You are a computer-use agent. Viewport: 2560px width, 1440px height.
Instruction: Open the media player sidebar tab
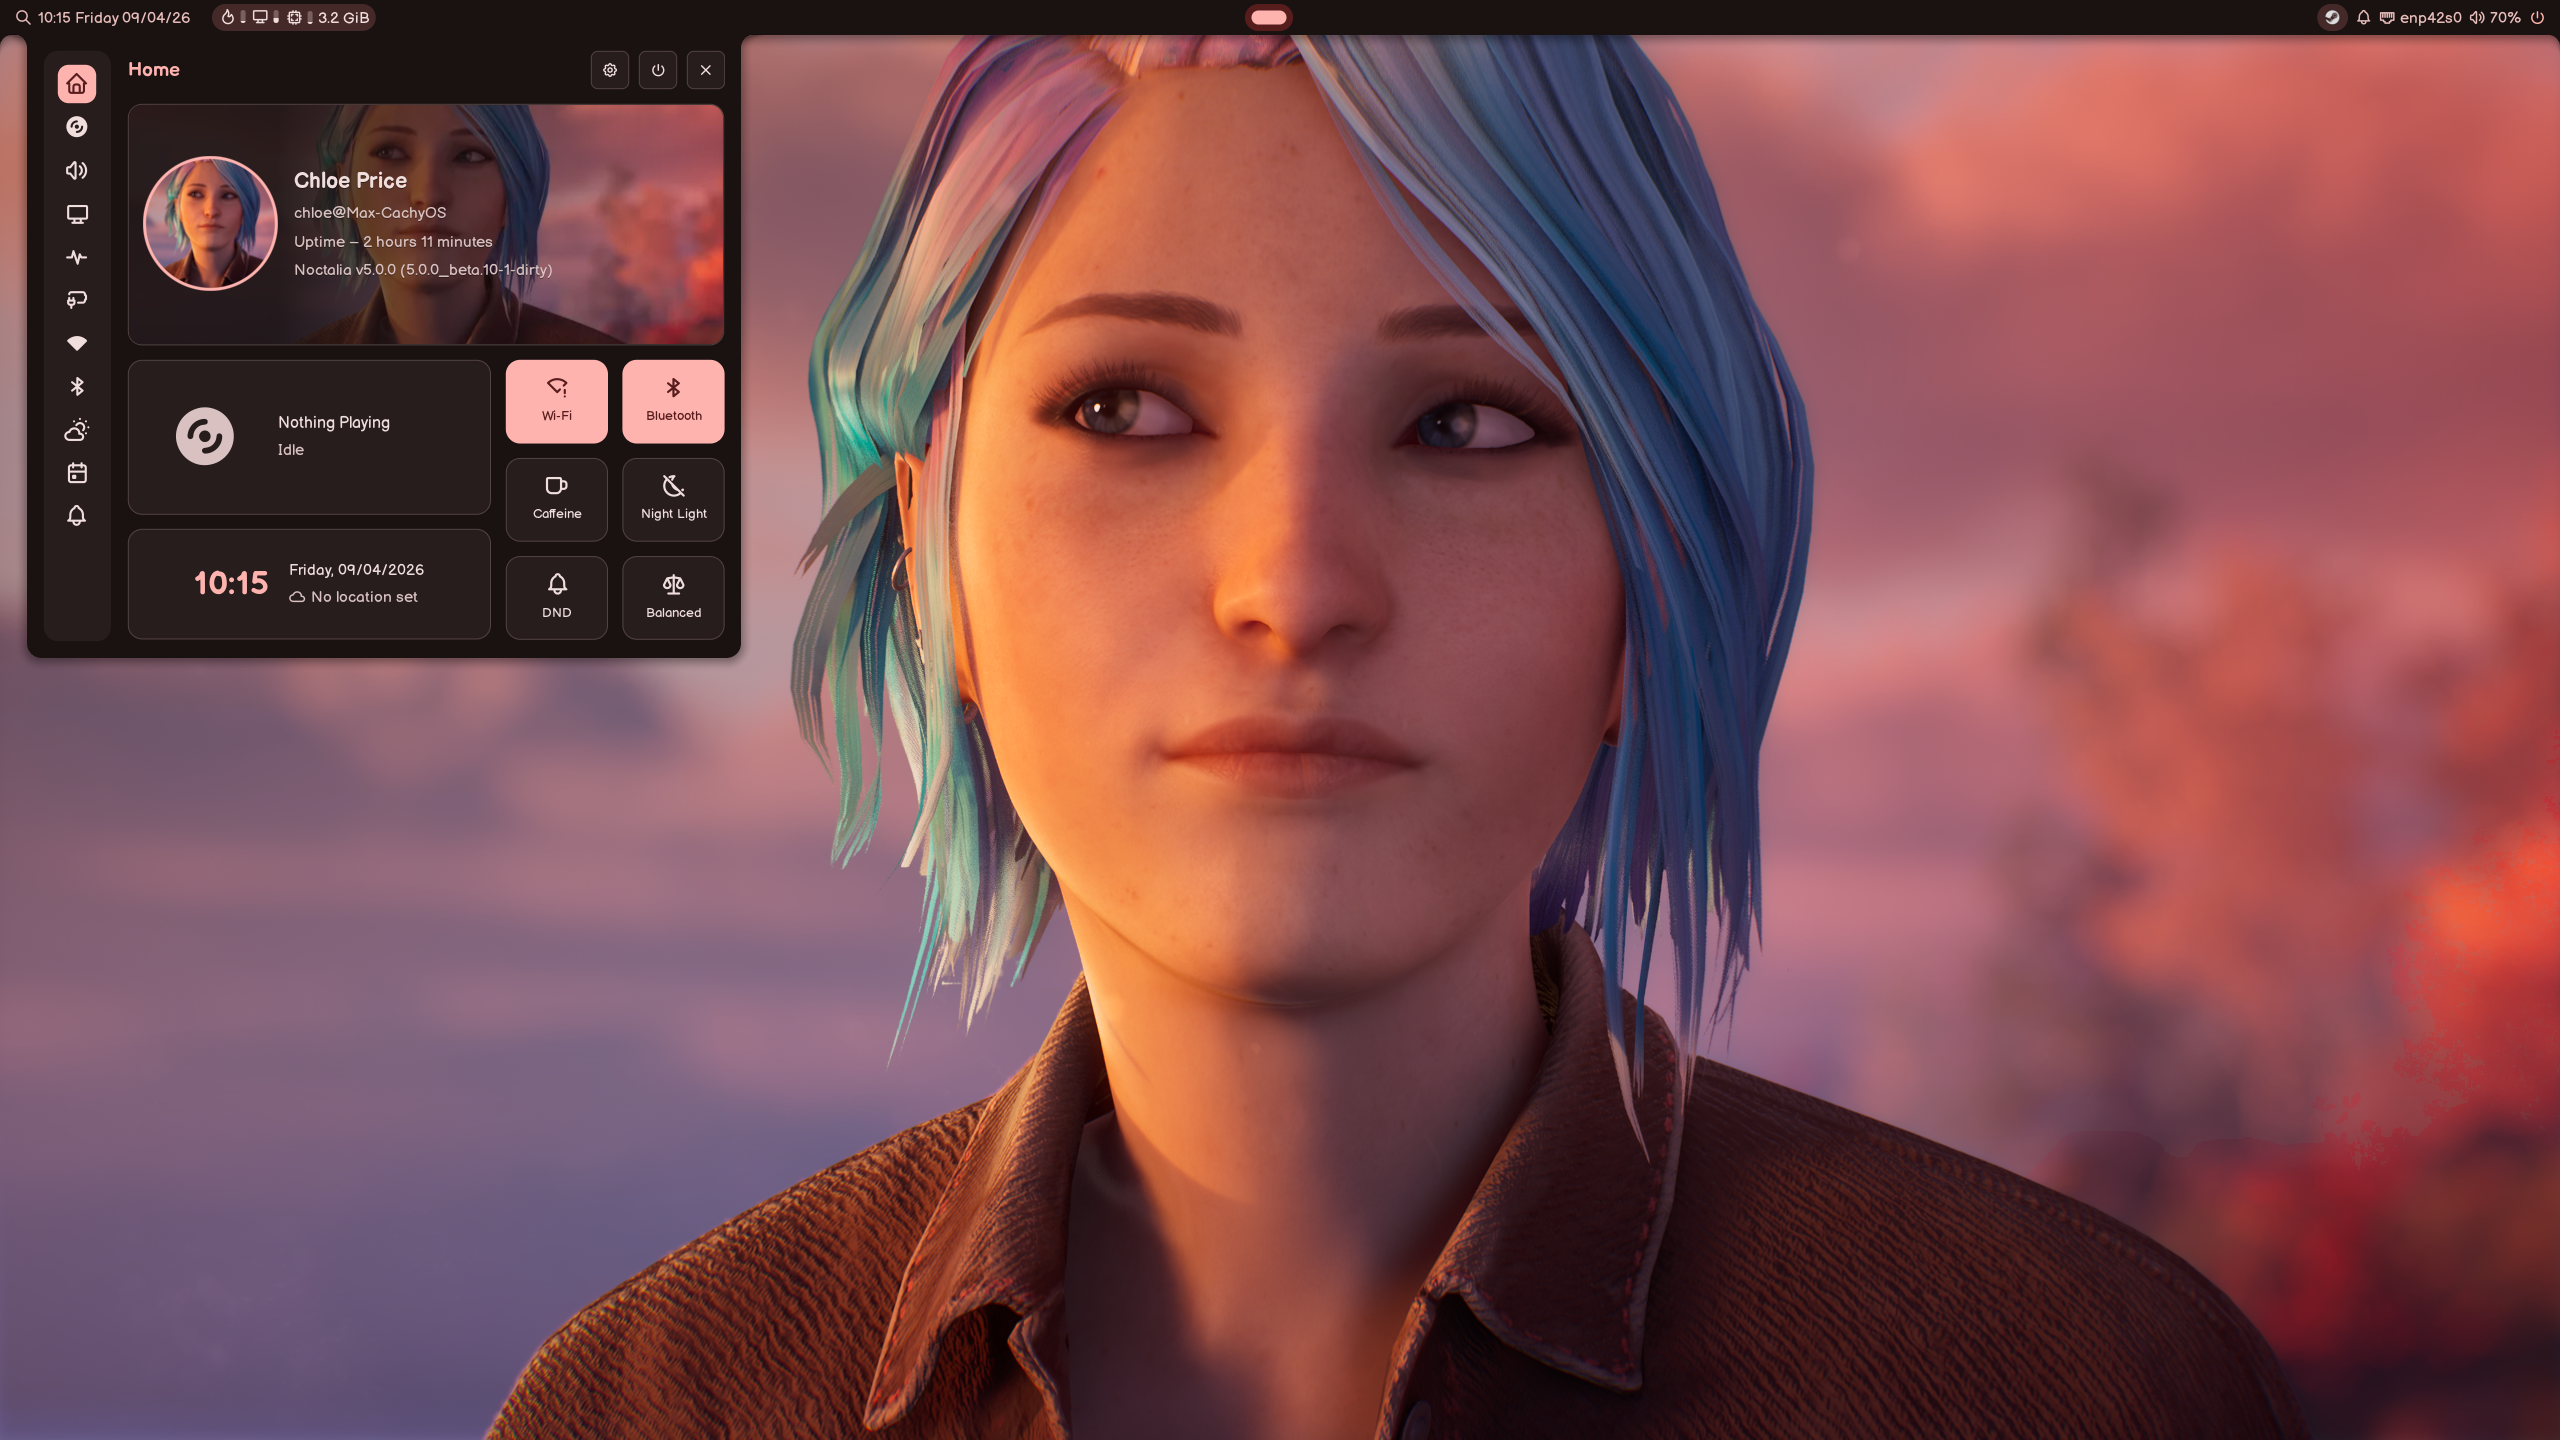click(x=77, y=127)
